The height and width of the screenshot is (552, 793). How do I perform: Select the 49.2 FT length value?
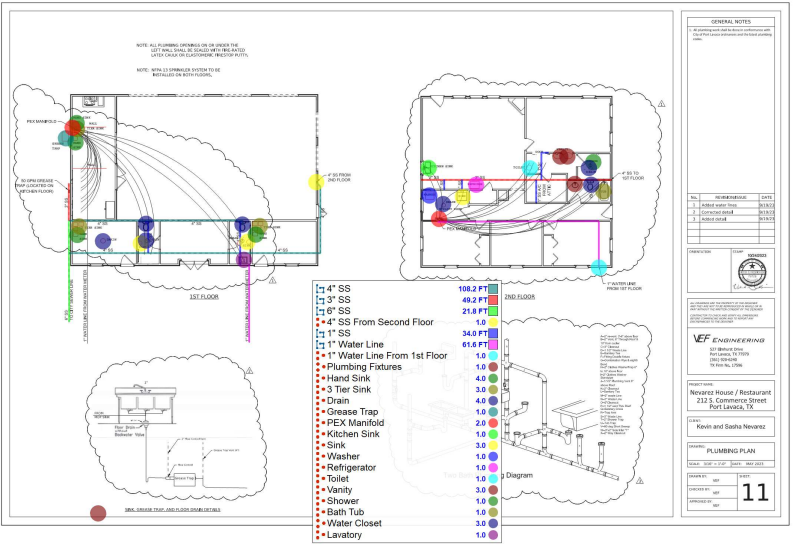474,300
